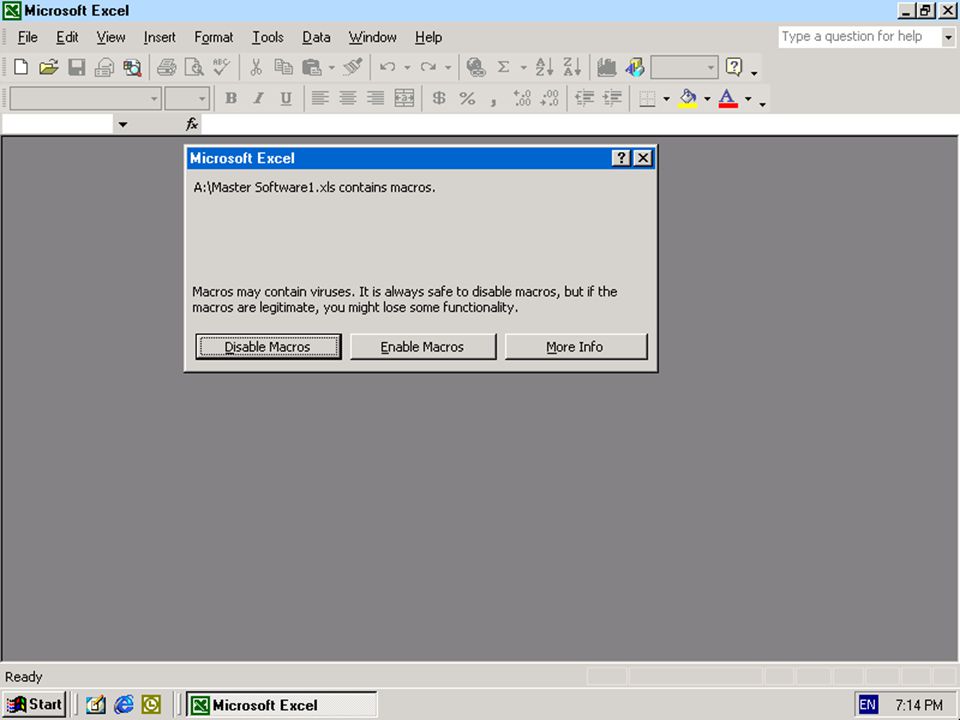Click the Print Preview icon
The image size is (960, 720).
194,67
